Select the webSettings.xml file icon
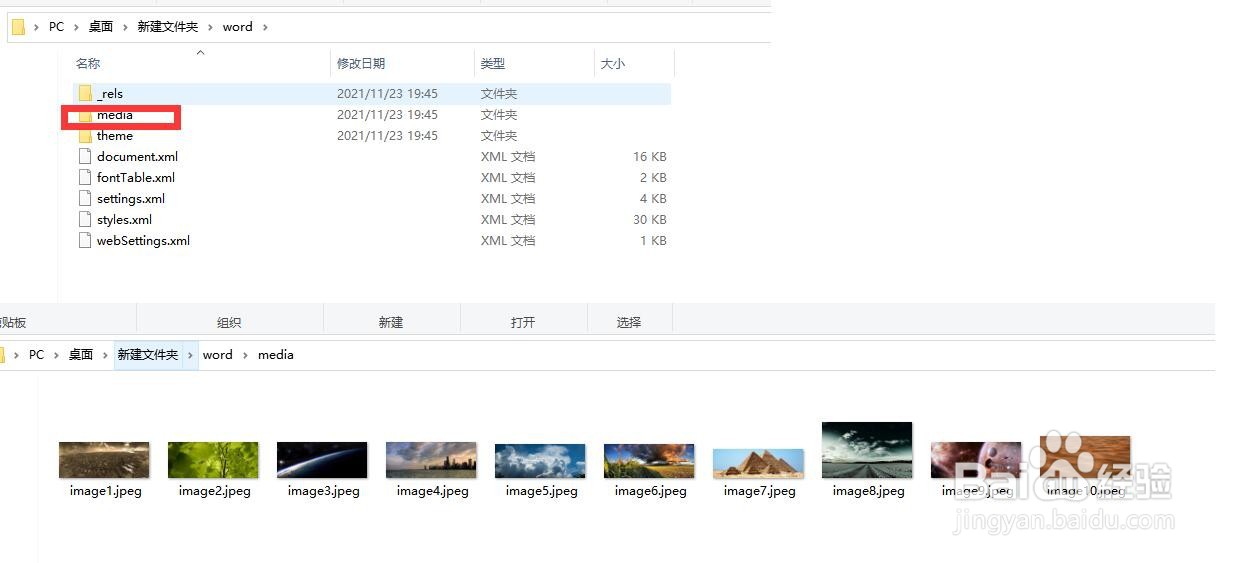This screenshot has width=1242, height=563. [86, 241]
